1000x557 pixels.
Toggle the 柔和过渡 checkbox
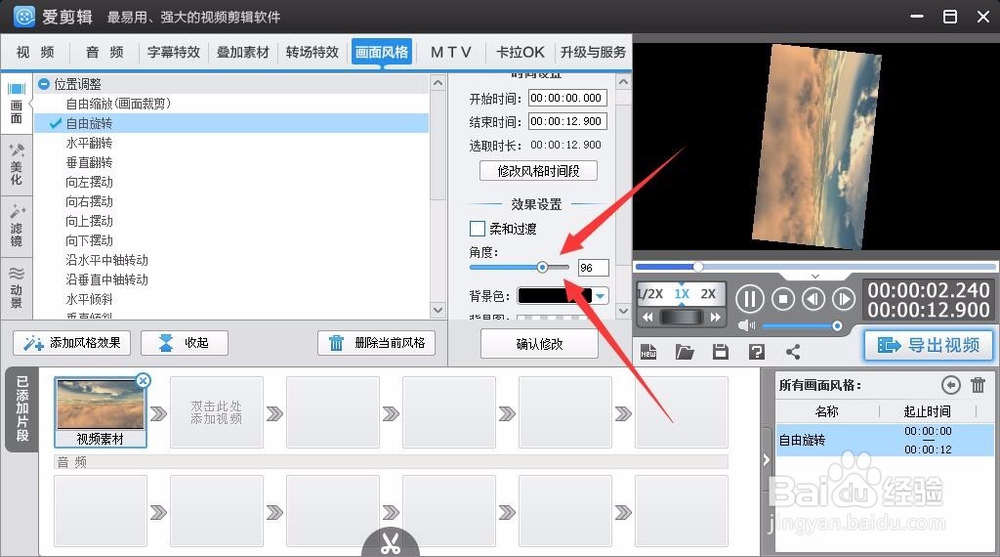[x=477, y=228]
